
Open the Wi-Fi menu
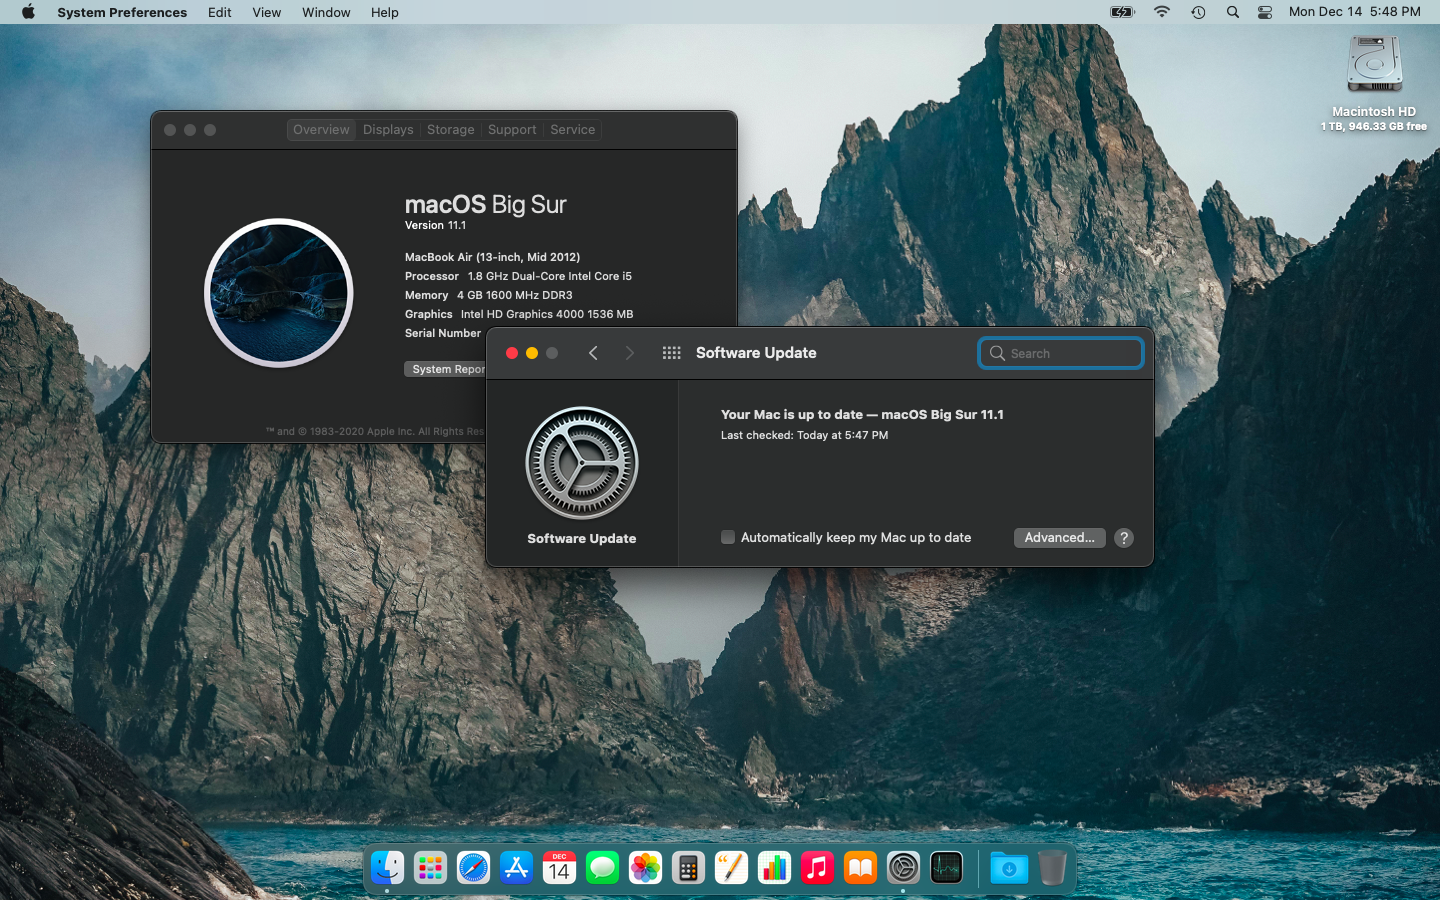(1161, 12)
